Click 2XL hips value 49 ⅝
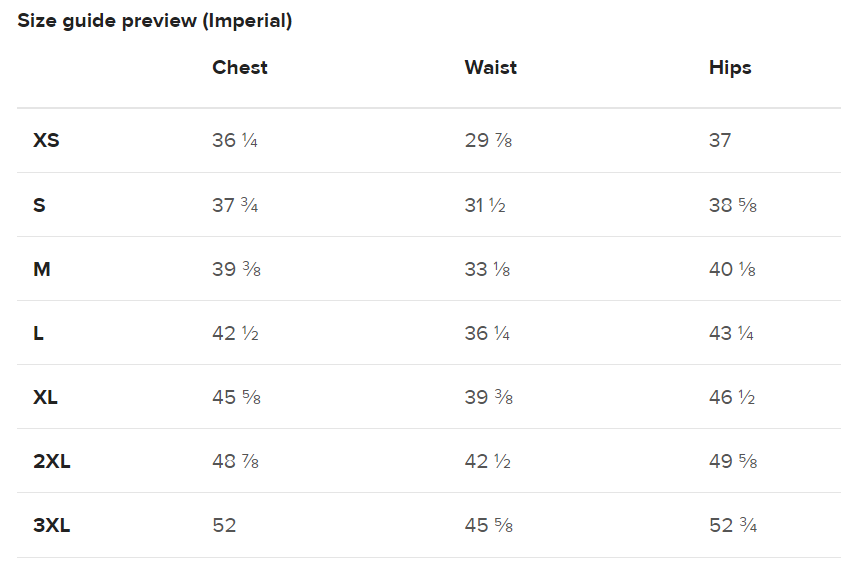The height and width of the screenshot is (567, 841). [733, 461]
